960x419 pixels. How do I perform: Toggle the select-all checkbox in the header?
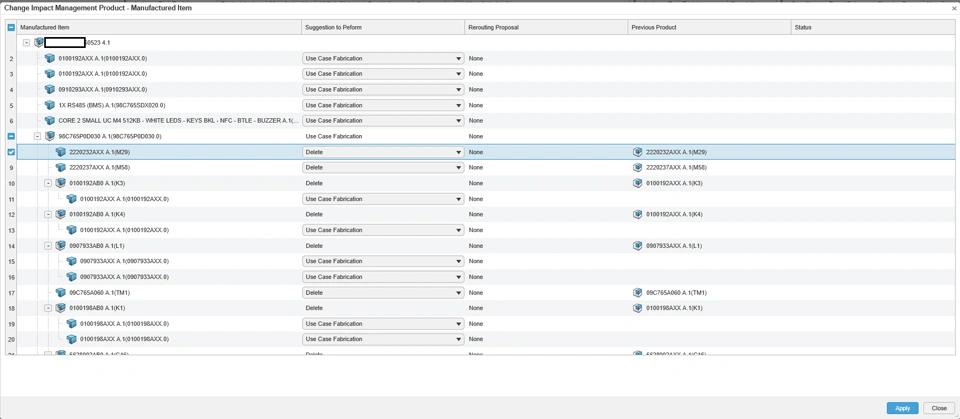tap(11, 28)
